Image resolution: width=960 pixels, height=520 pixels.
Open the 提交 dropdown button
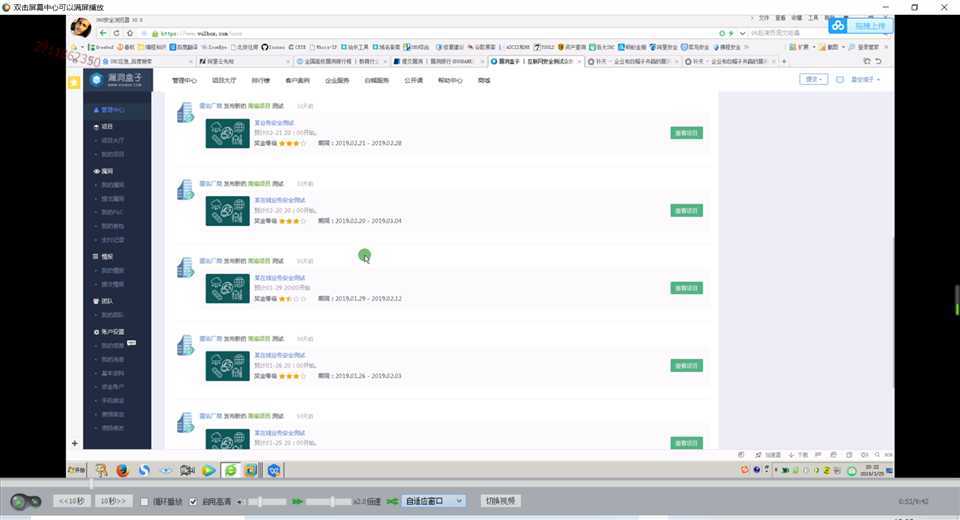814,80
